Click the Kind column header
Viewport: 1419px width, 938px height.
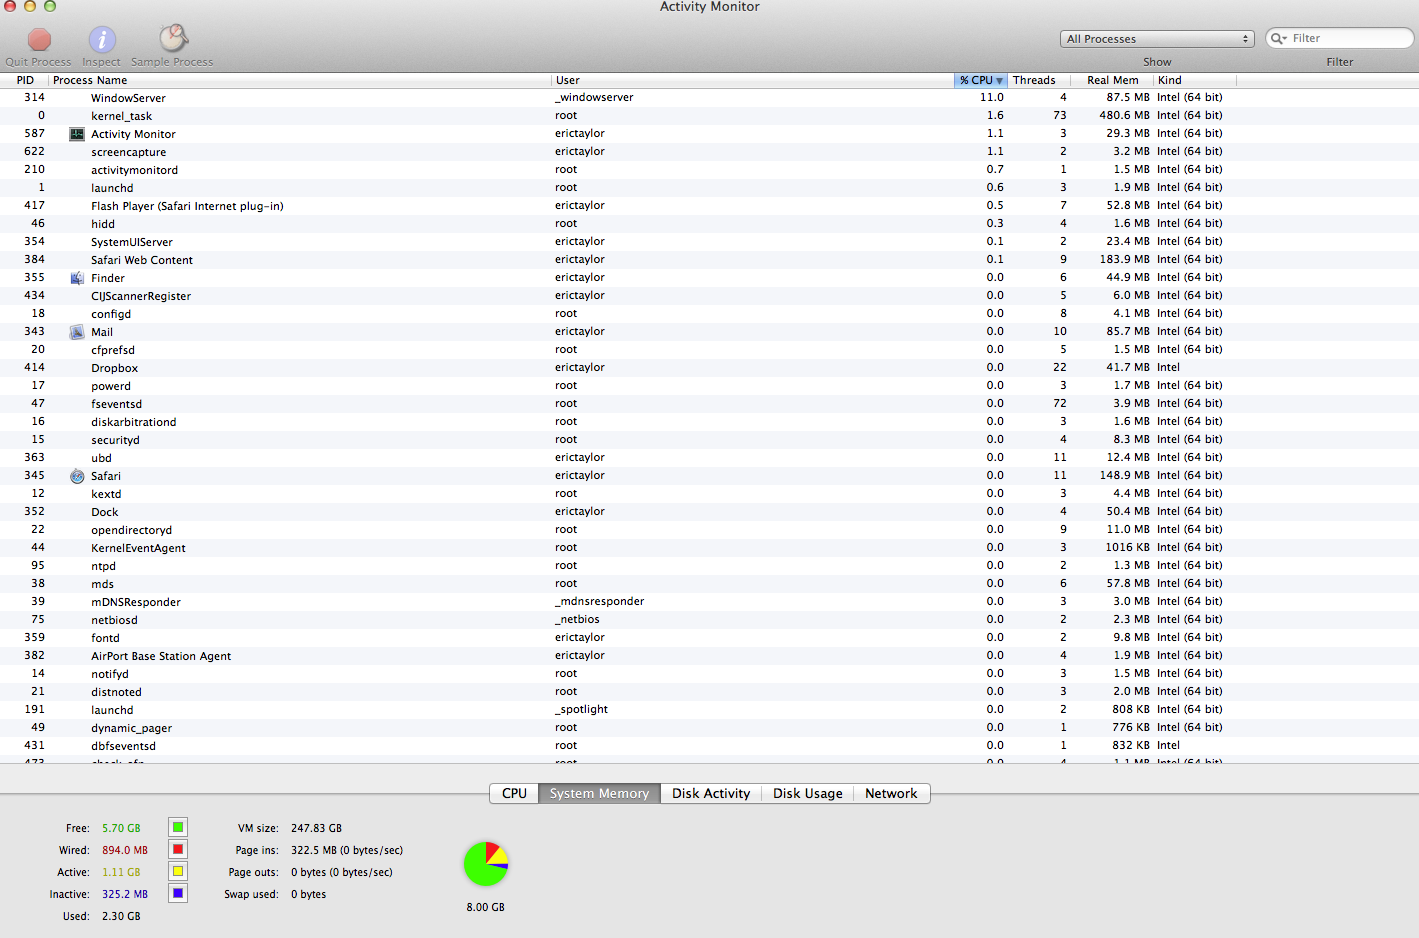coord(1195,80)
